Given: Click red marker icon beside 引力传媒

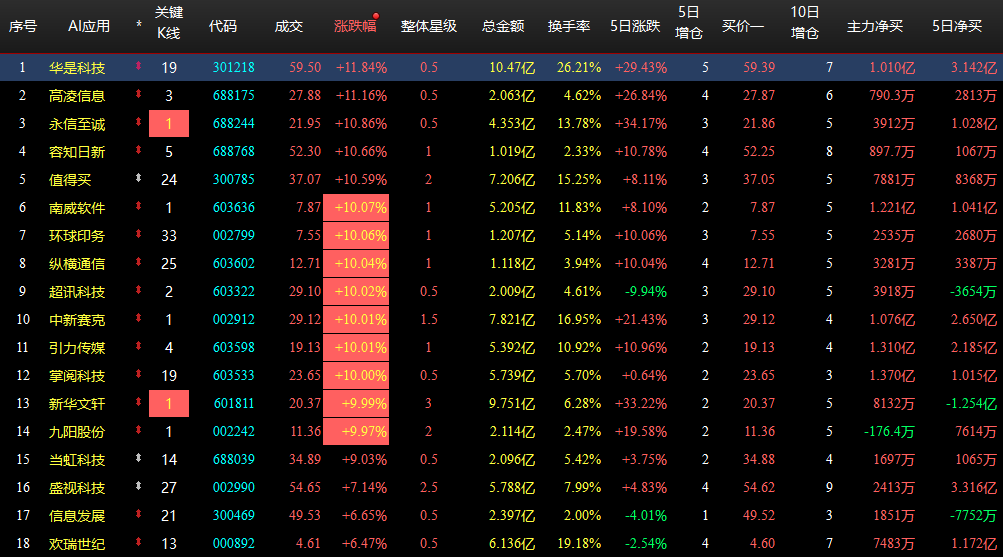Looking at the screenshot, I should [x=138, y=346].
